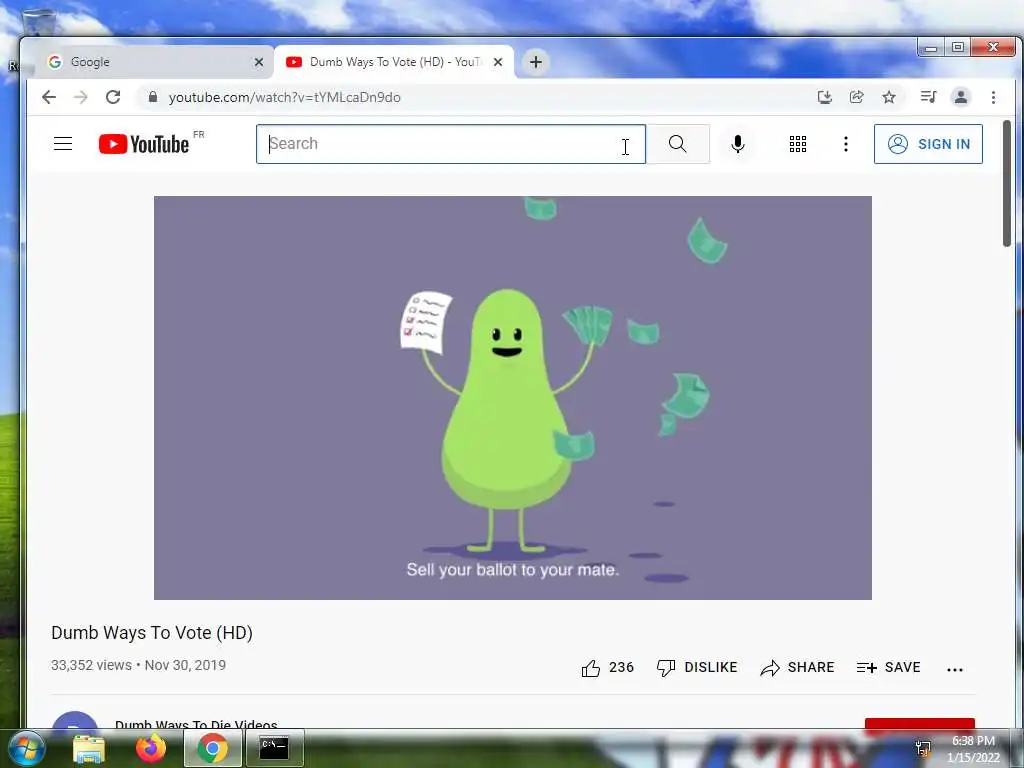This screenshot has height=768, width=1024.
Task: Open the YouTube hamburger guide menu
Action: tap(63, 144)
